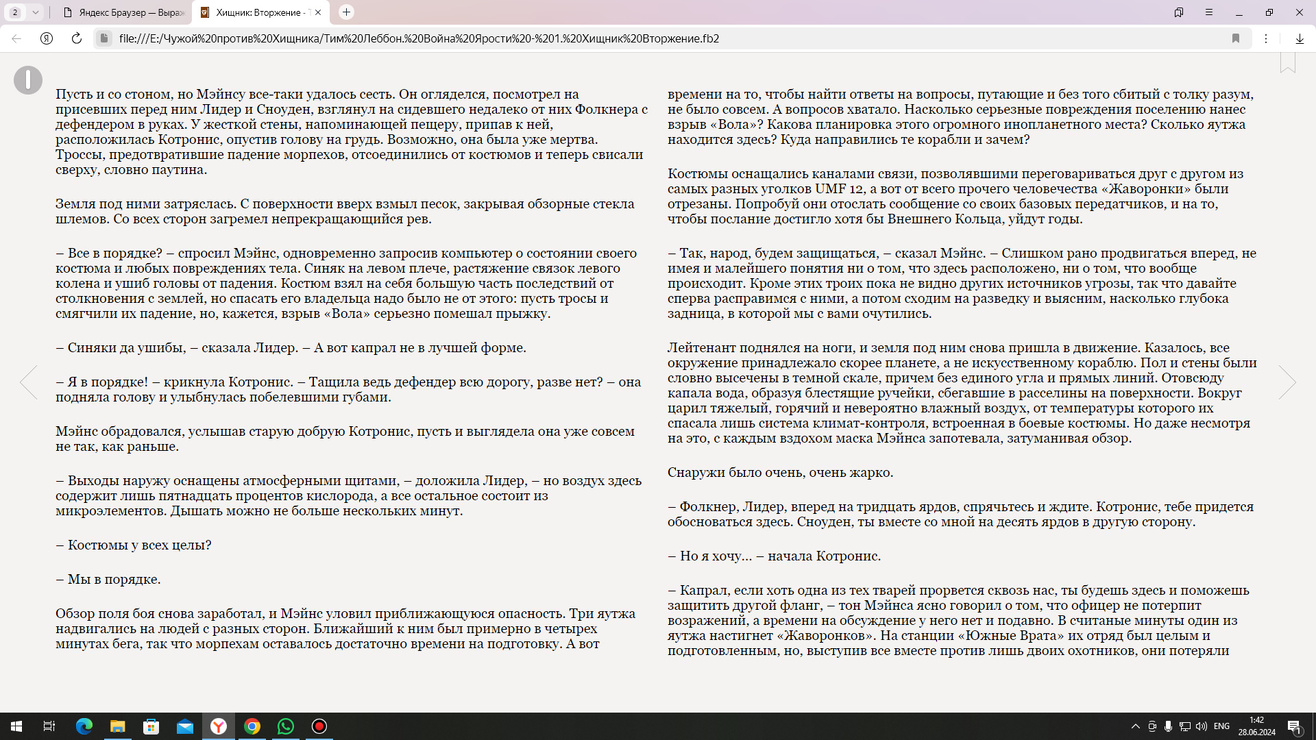
Task: Open a new tab with plus button
Action: tap(346, 12)
